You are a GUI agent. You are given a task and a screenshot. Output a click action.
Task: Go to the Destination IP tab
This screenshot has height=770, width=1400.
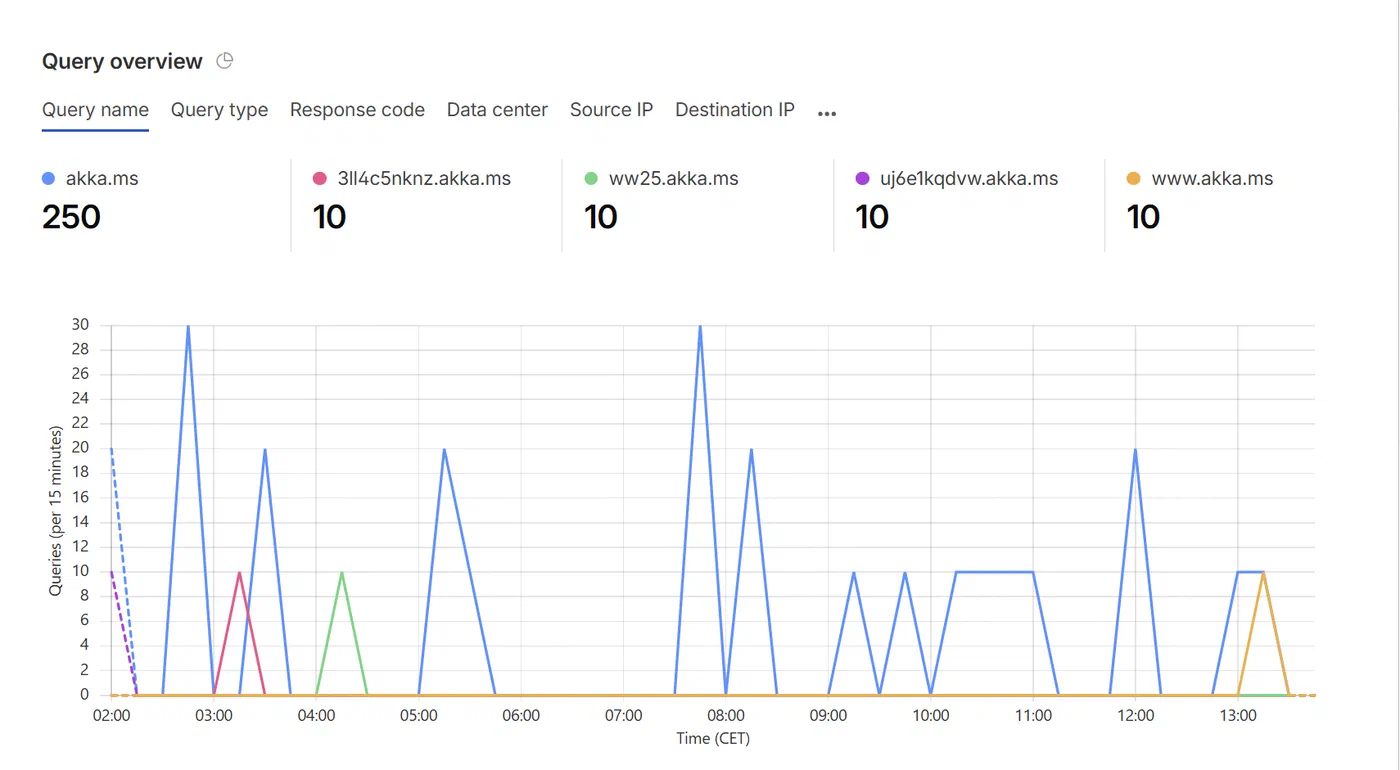(x=735, y=110)
